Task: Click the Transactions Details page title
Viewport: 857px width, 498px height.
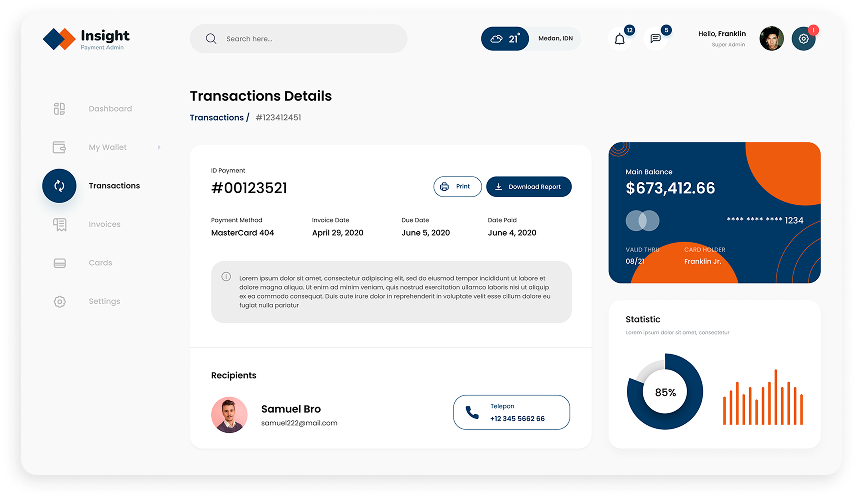Action: pos(261,96)
